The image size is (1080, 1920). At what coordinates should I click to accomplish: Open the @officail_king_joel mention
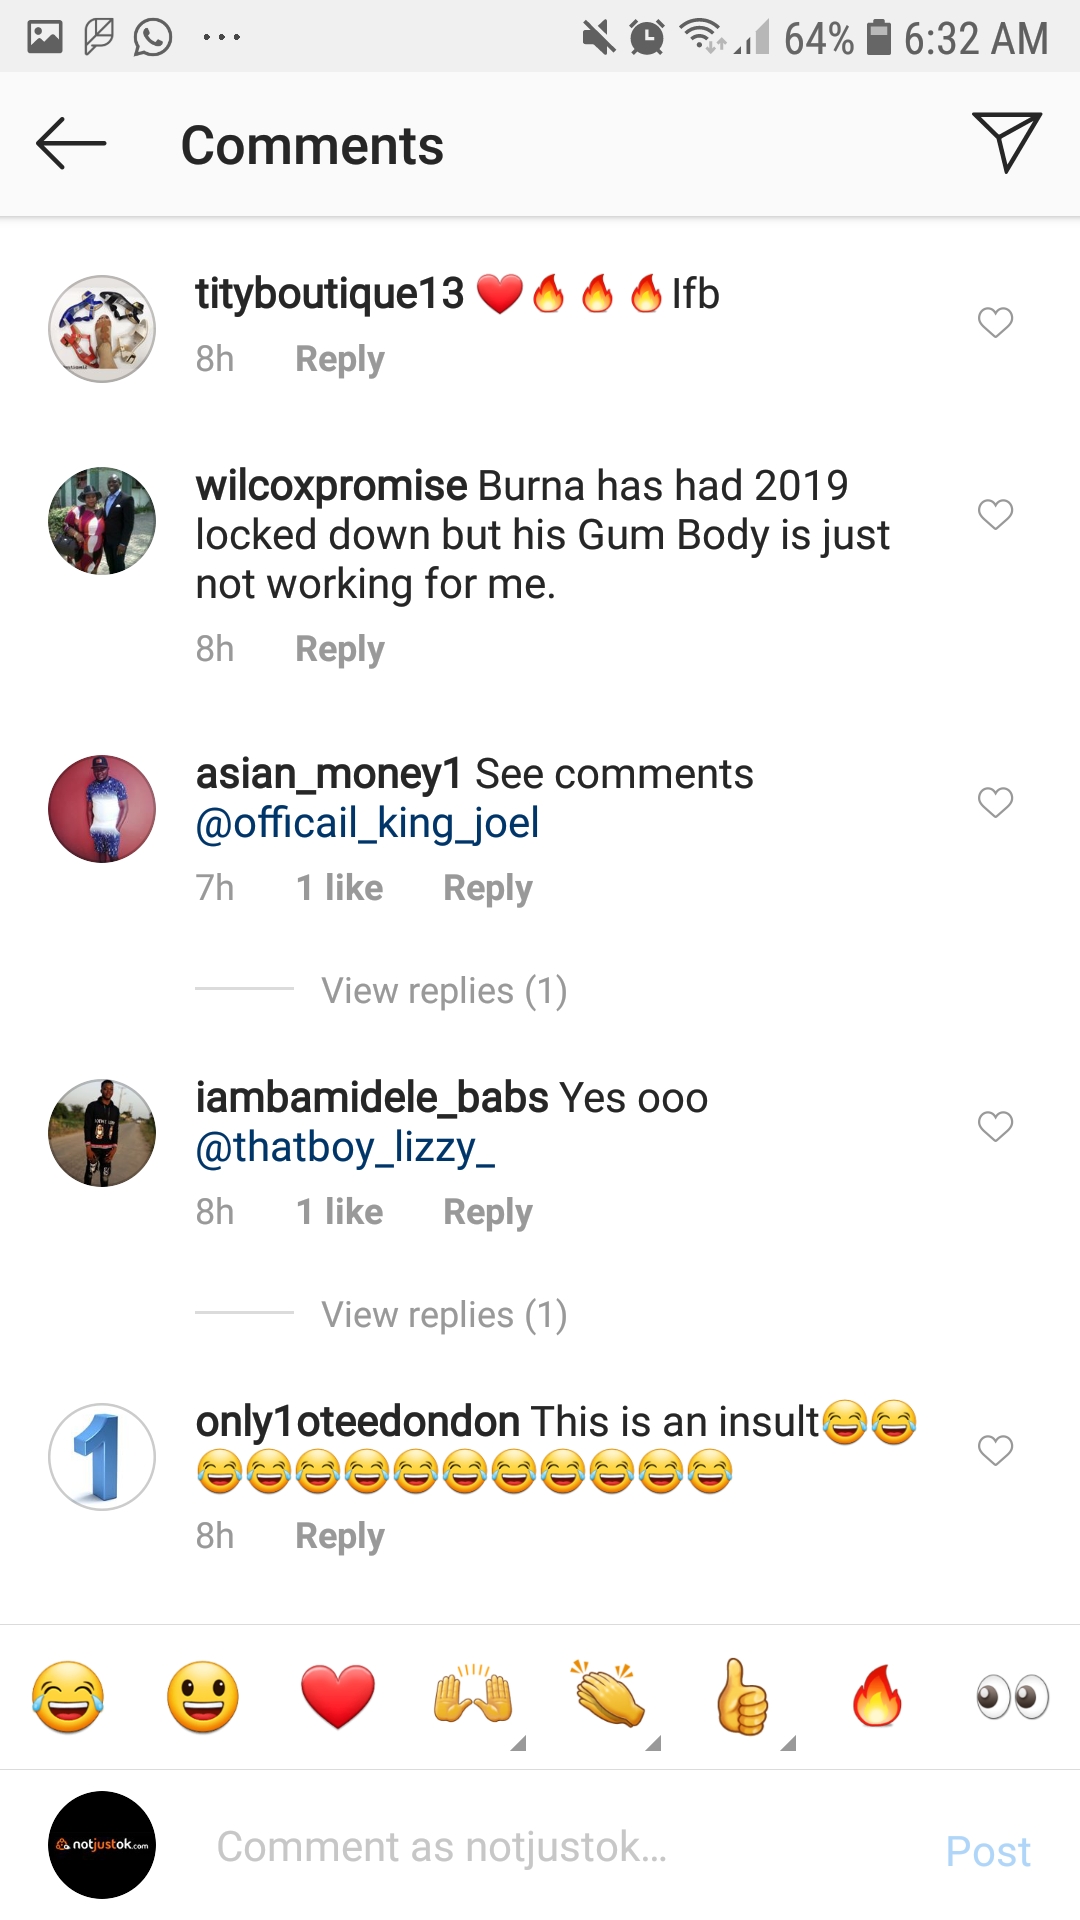(367, 824)
